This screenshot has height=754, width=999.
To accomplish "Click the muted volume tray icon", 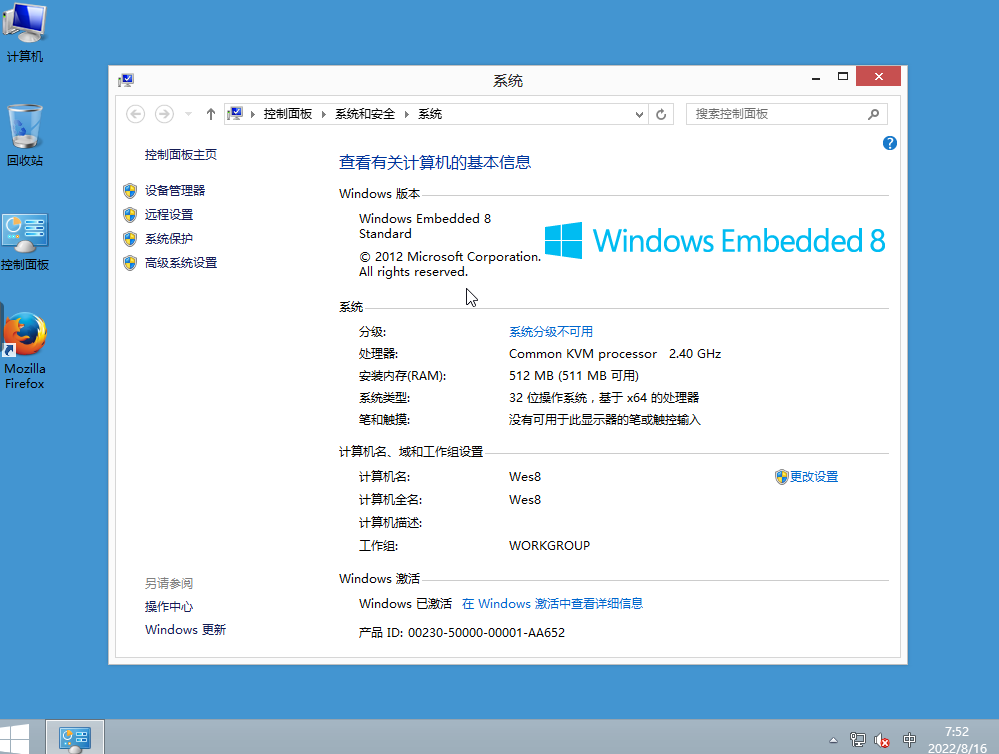I will tap(882, 739).
